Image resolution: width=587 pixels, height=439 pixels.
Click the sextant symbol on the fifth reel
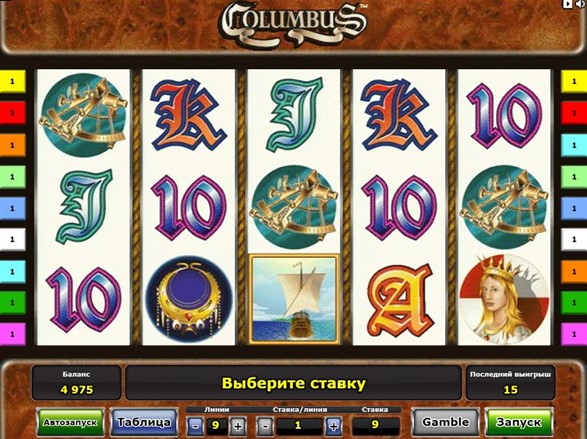coord(504,207)
